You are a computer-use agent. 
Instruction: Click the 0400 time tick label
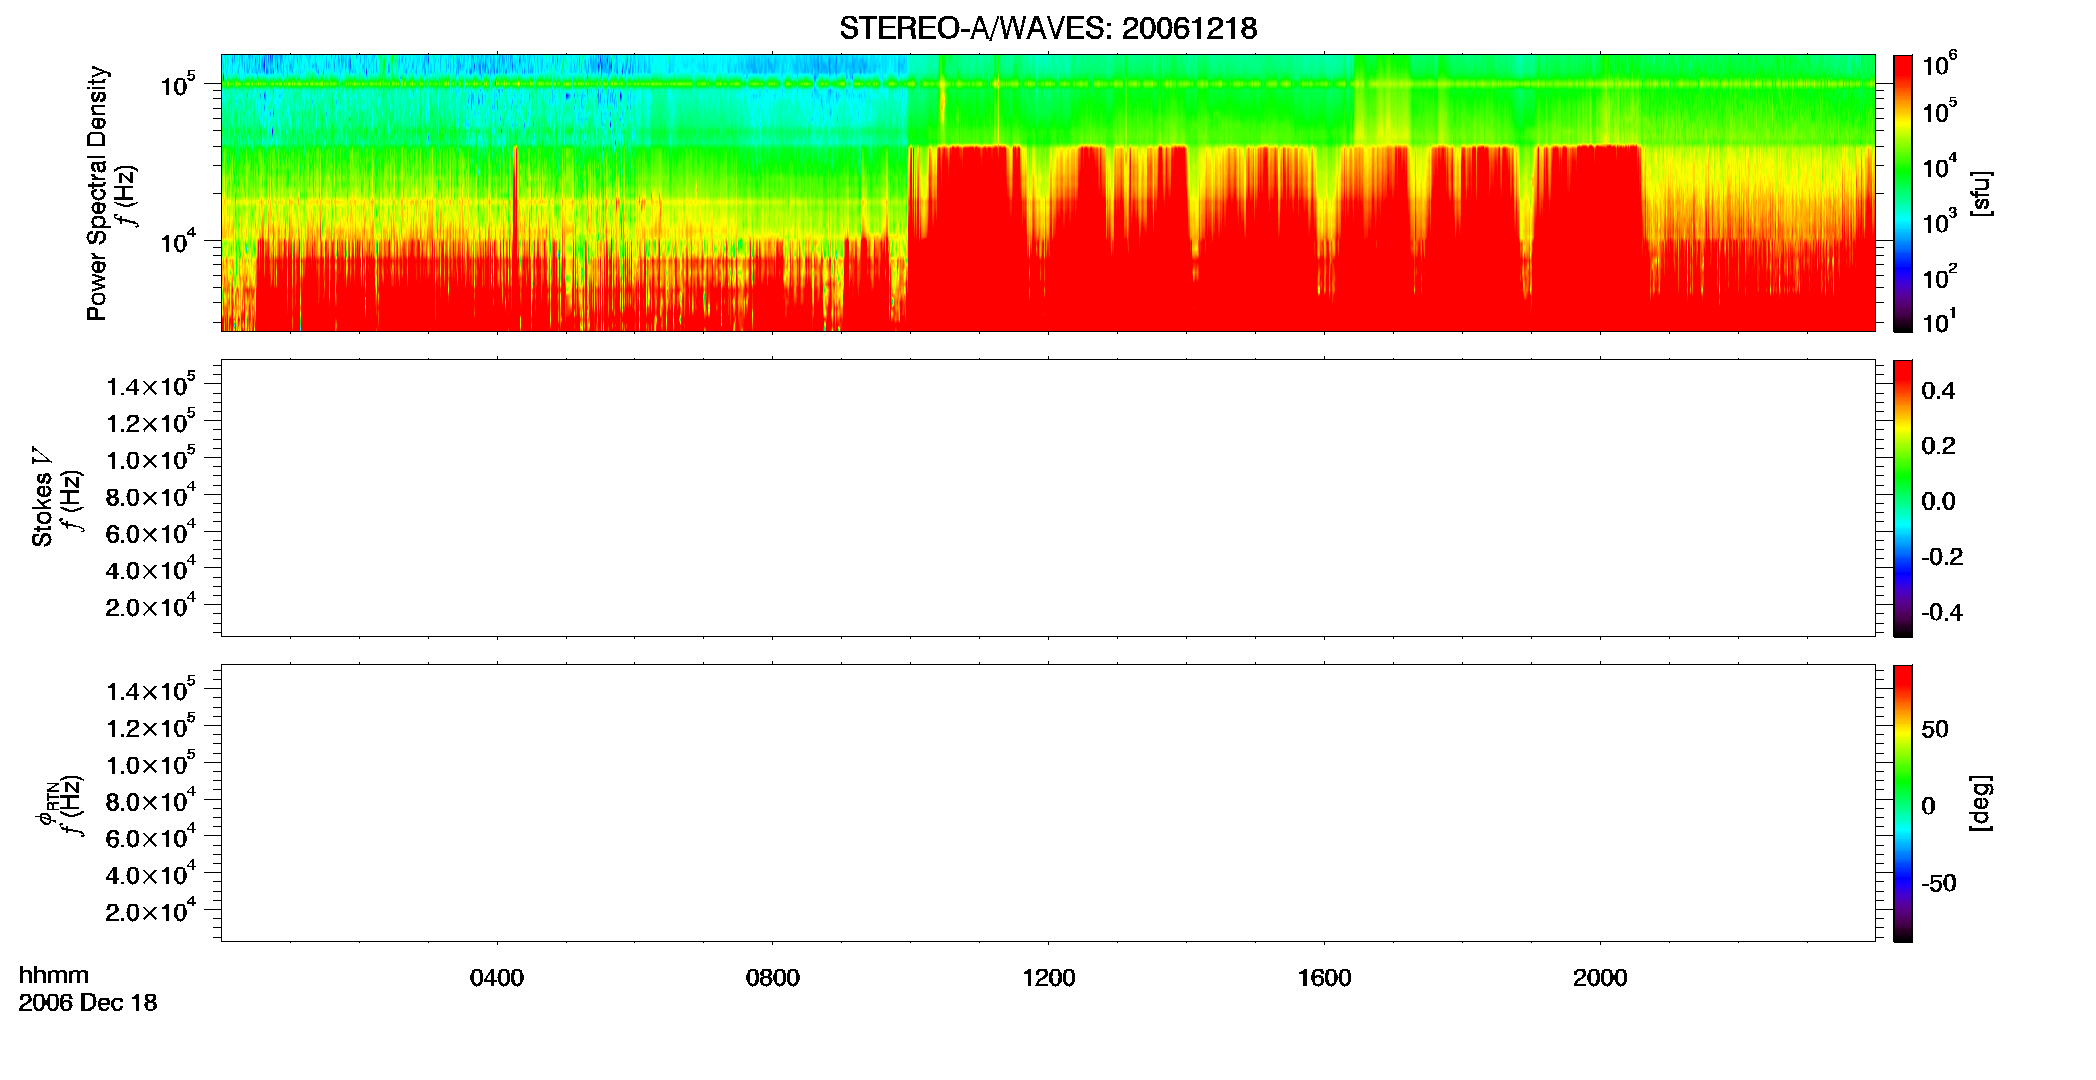497,978
